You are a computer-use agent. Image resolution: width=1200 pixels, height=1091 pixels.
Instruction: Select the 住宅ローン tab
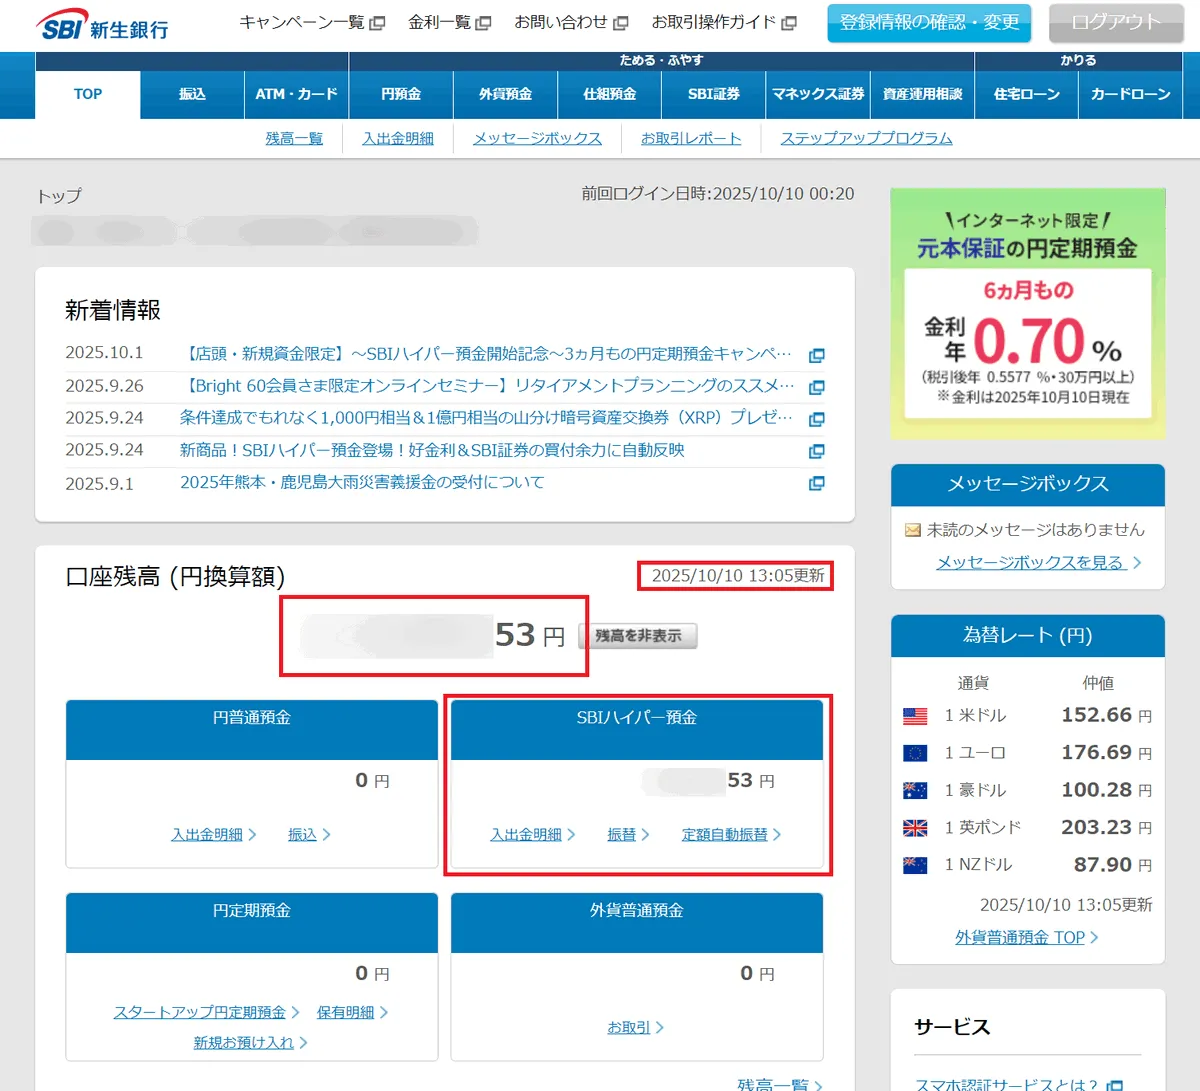[1026, 94]
